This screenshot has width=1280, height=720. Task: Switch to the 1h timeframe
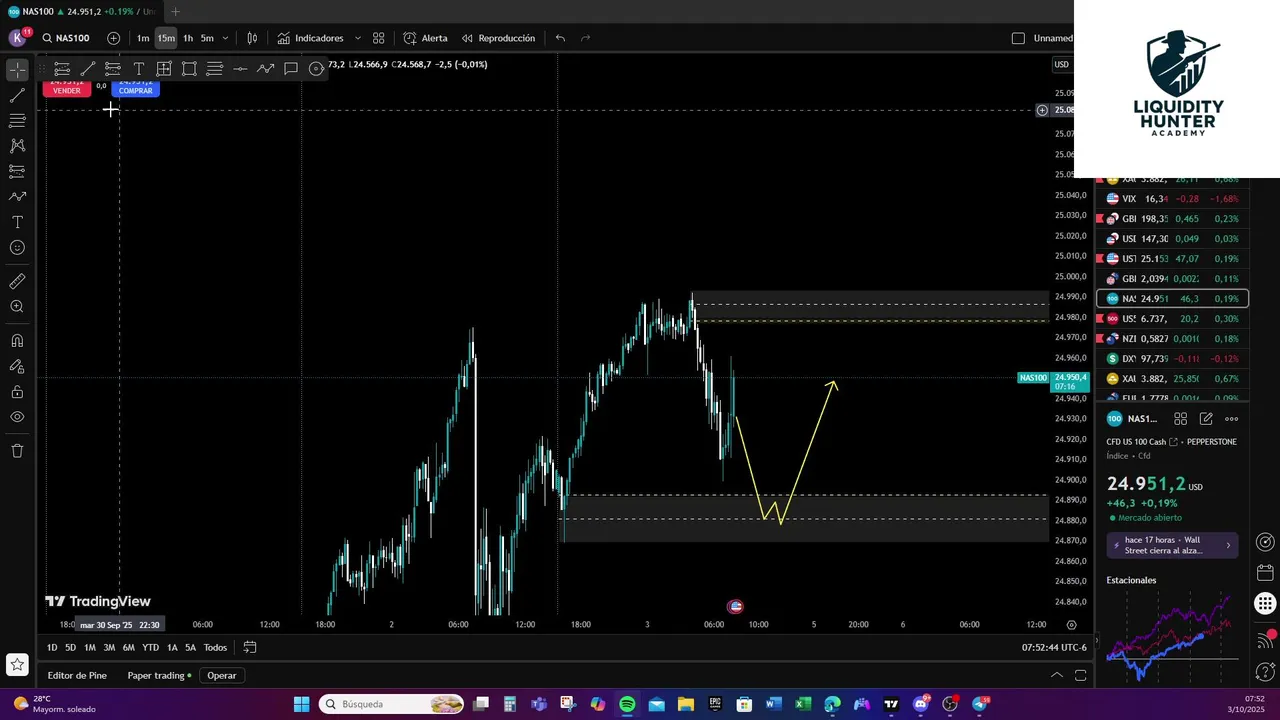[188, 38]
